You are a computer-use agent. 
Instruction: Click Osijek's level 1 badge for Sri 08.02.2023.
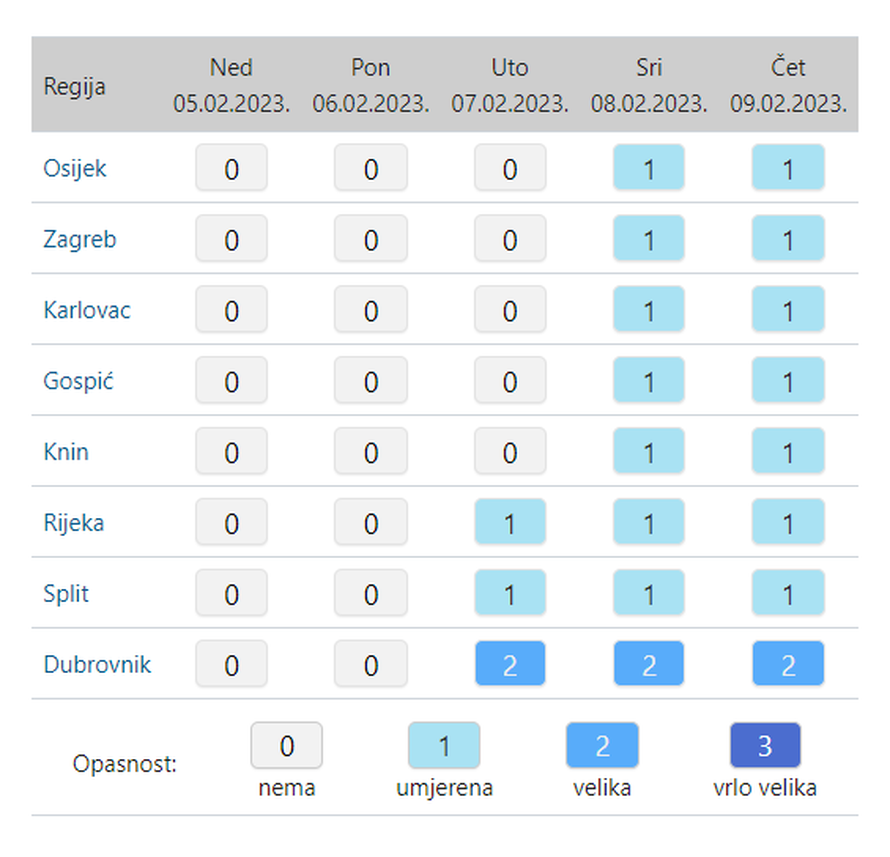(649, 168)
